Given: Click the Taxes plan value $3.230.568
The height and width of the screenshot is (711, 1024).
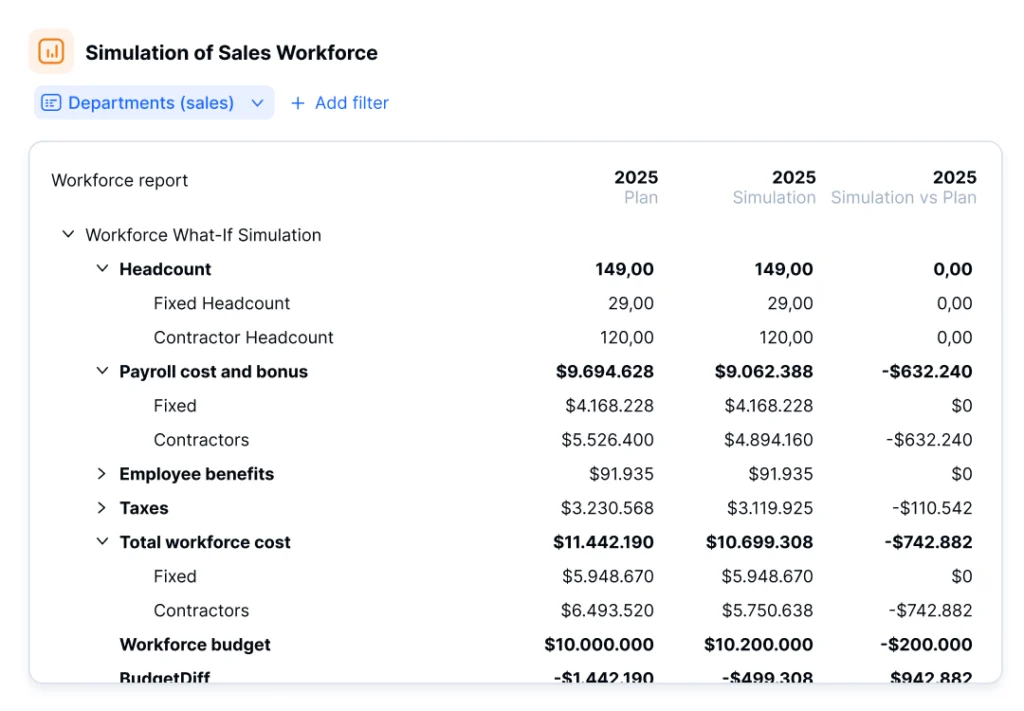Looking at the screenshot, I should coord(607,507).
